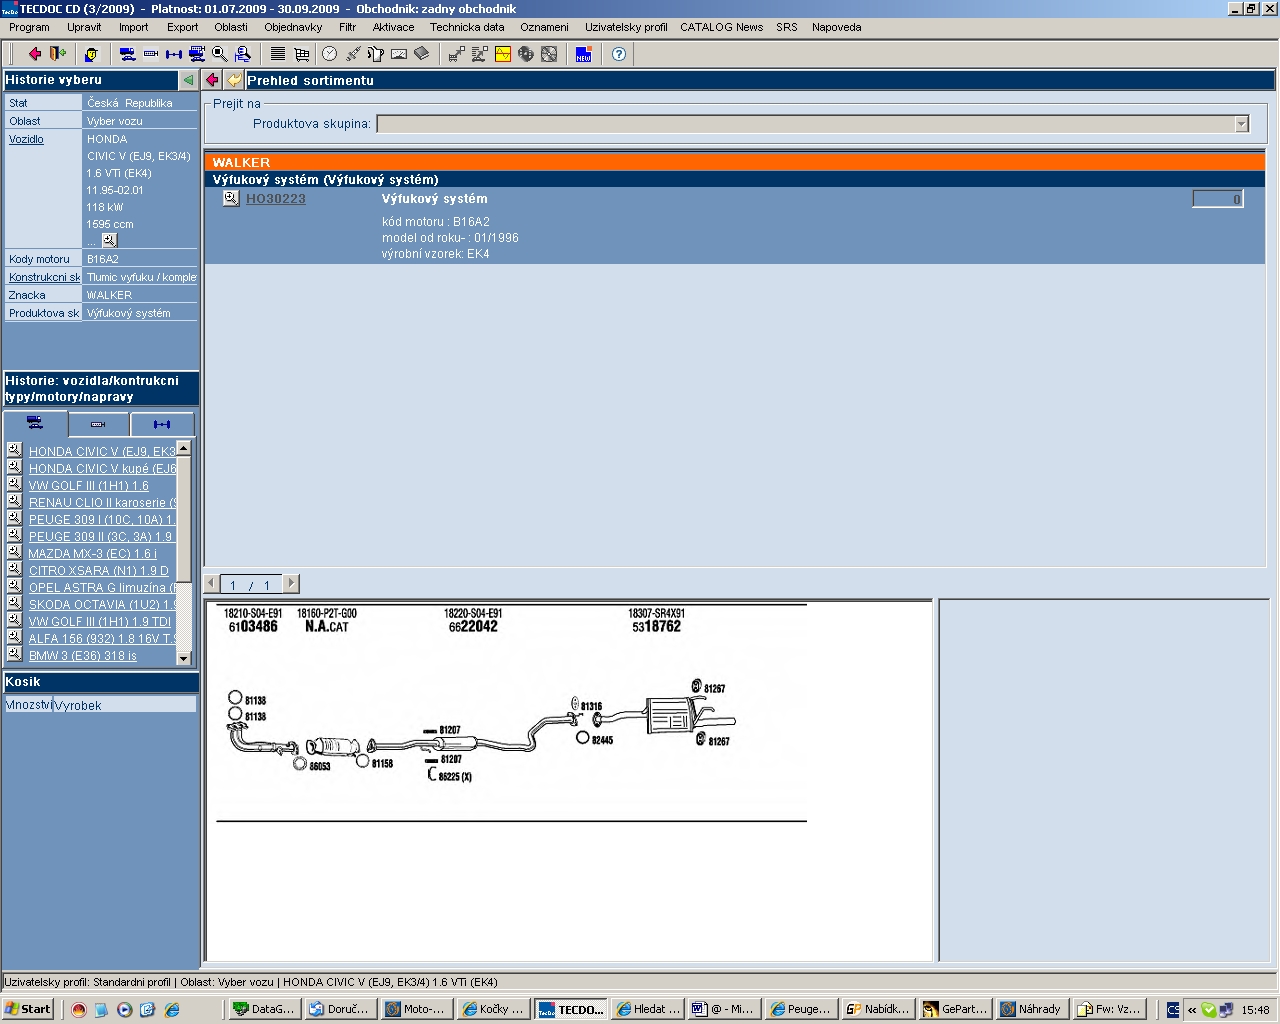The image size is (1280, 1024).
Task: Open the help question mark icon
Action: tap(619, 54)
